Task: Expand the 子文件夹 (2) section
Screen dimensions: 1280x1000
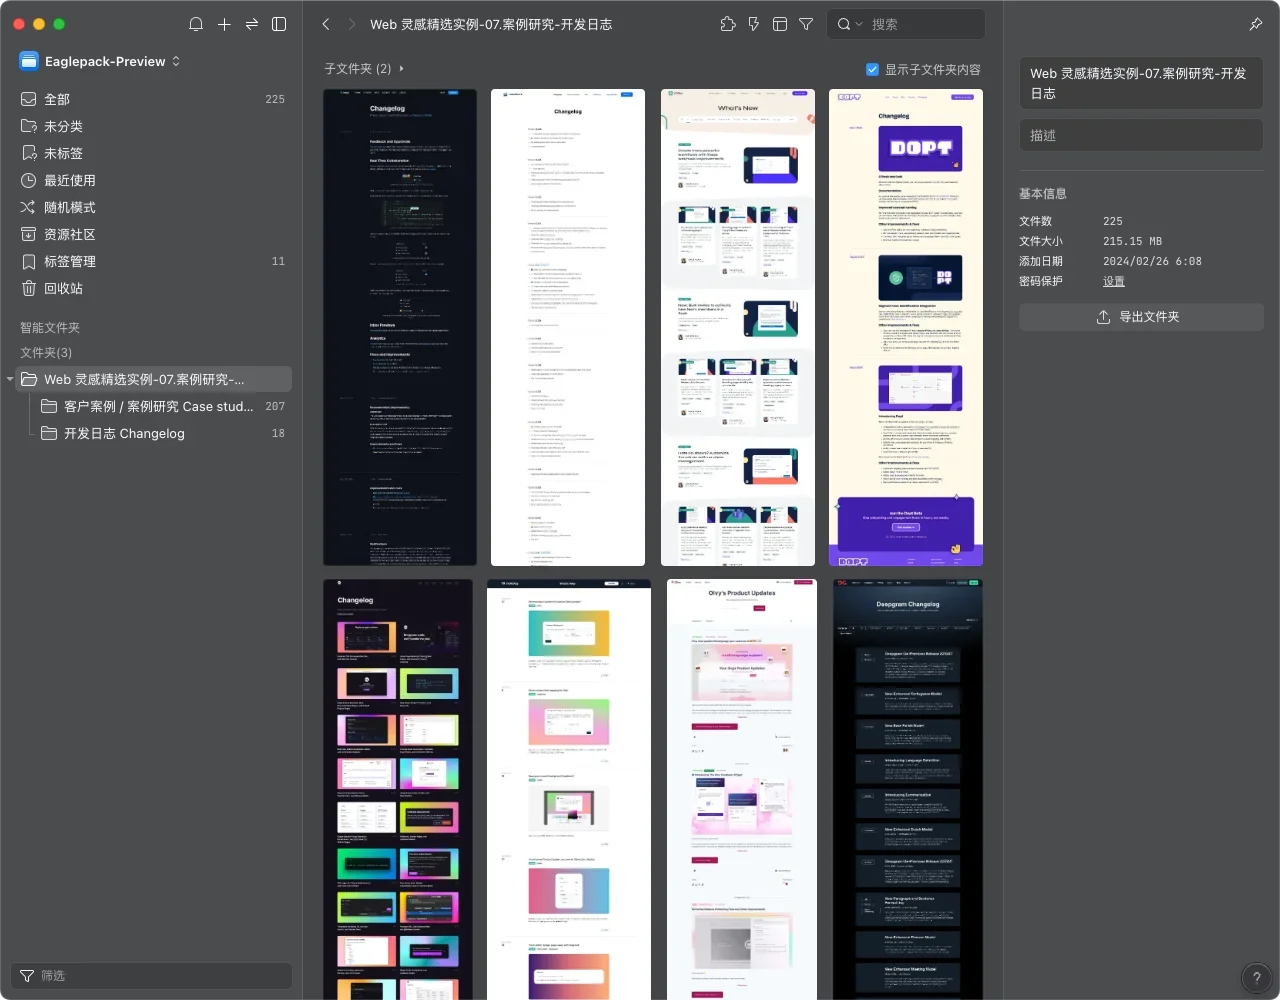Action: (401, 69)
